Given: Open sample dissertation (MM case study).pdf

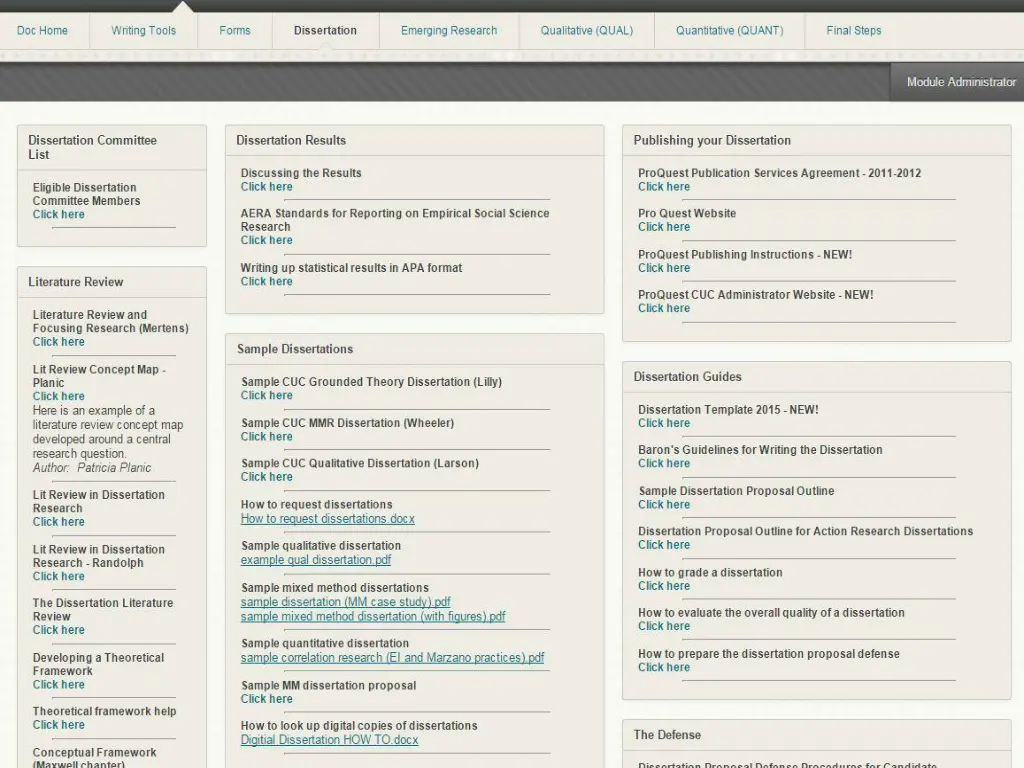Looking at the screenshot, I should 345,602.
